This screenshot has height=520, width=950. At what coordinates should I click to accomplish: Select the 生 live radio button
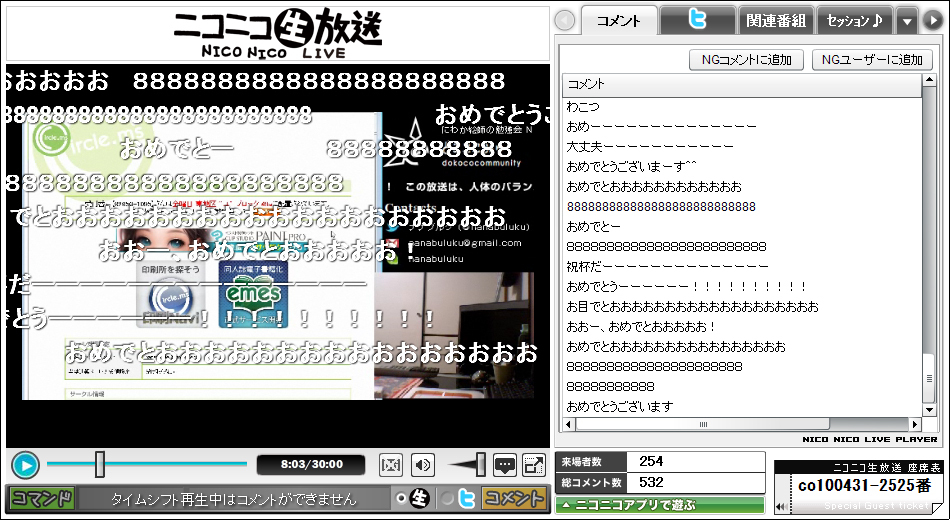[x=401, y=499]
